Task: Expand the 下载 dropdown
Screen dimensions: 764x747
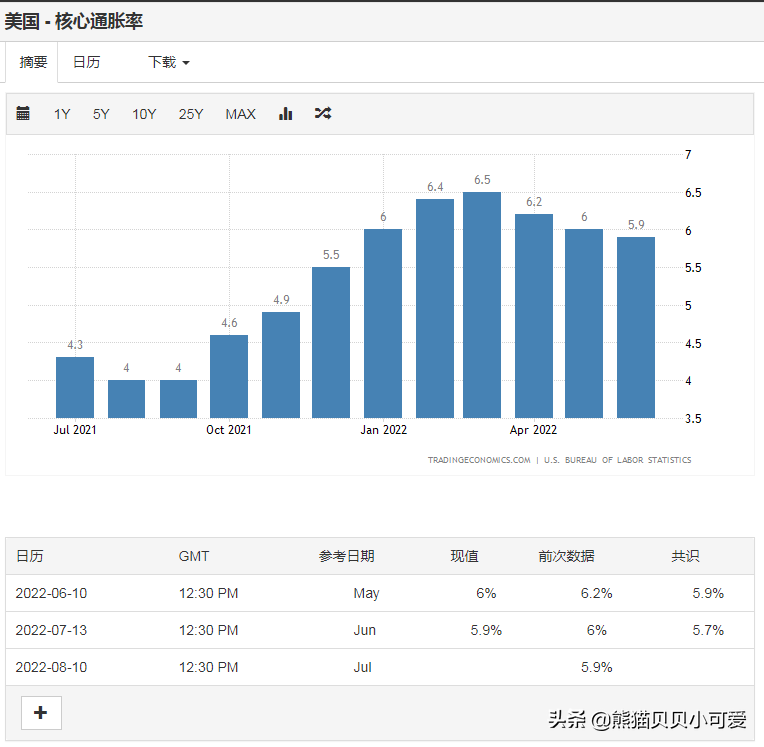Action: [x=169, y=62]
